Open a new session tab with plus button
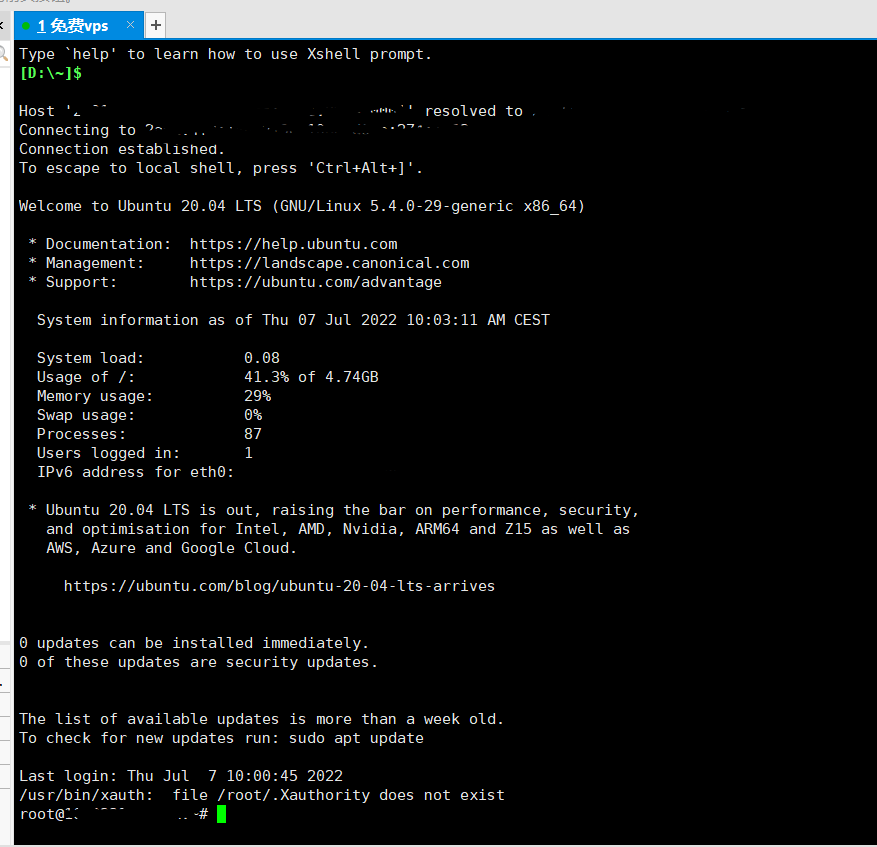 [156, 25]
